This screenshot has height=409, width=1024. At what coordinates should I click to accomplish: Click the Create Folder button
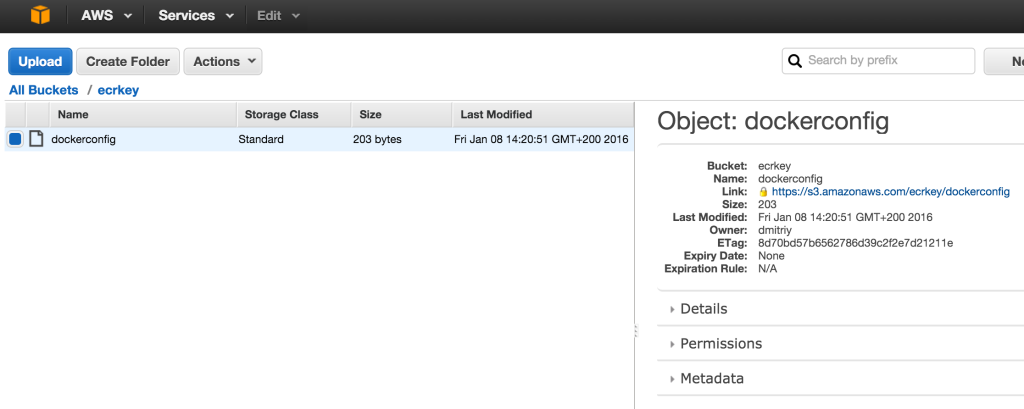[128, 61]
